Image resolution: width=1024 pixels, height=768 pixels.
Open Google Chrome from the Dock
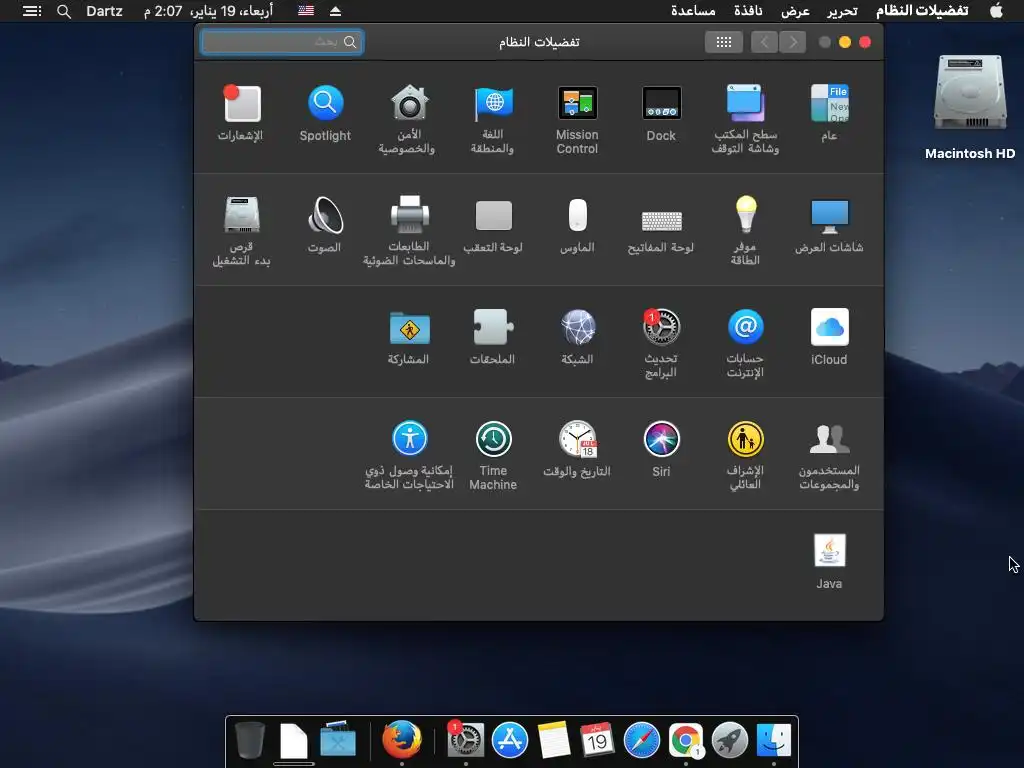686,740
